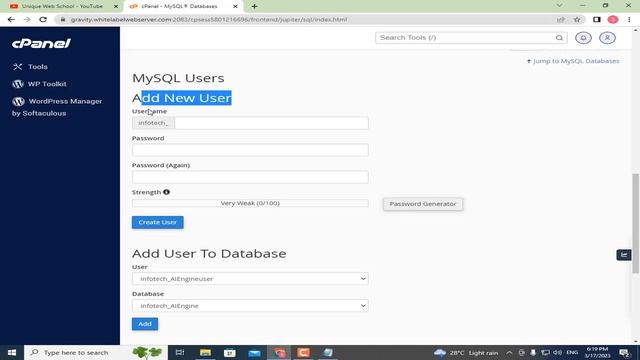Click the Strength info icon
The height and width of the screenshot is (360, 640).
[166, 192]
